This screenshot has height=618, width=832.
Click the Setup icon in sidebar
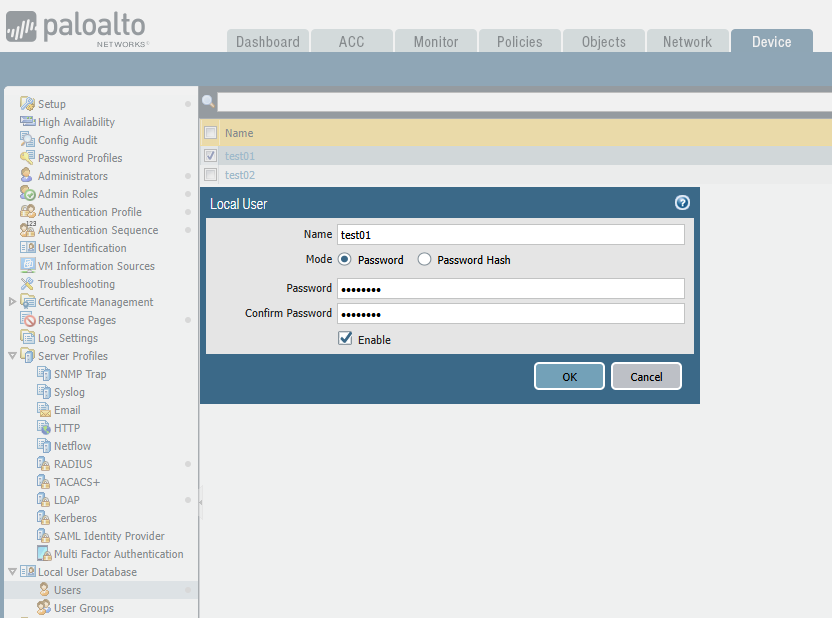(28, 103)
